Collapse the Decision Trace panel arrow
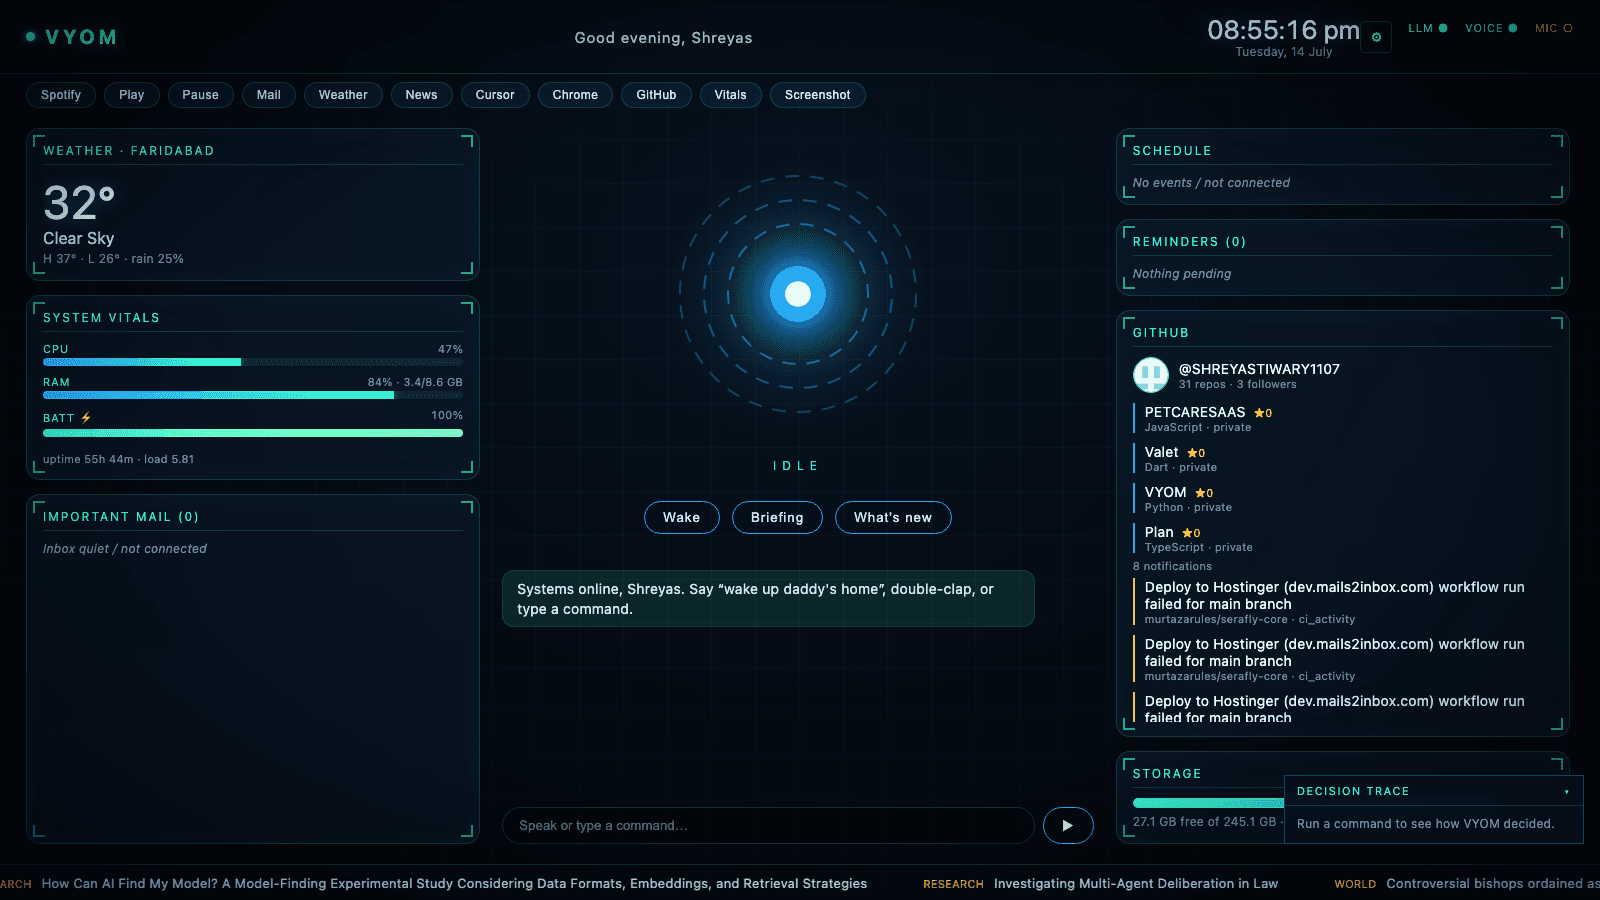The height and width of the screenshot is (900, 1600). (1567, 792)
